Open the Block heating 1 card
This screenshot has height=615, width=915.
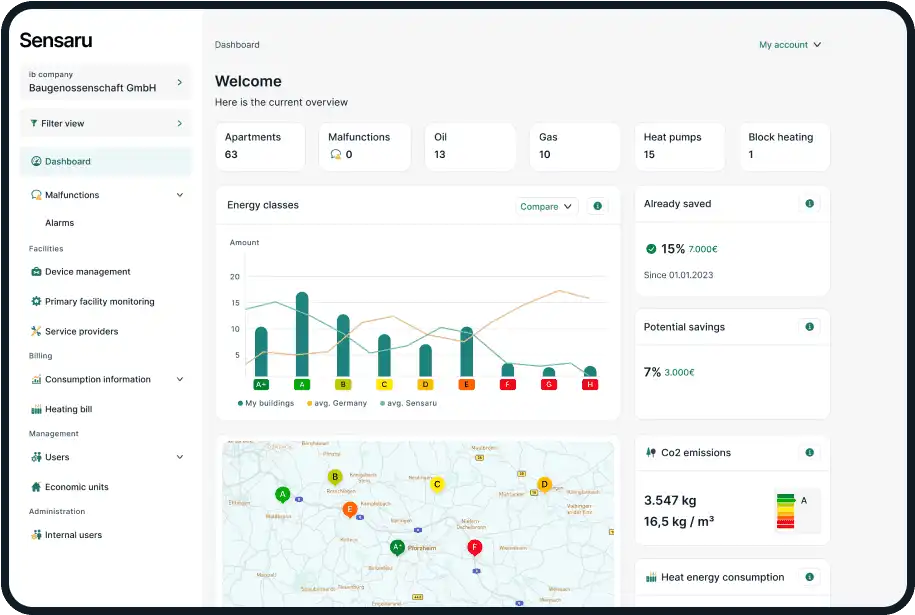[x=785, y=146]
